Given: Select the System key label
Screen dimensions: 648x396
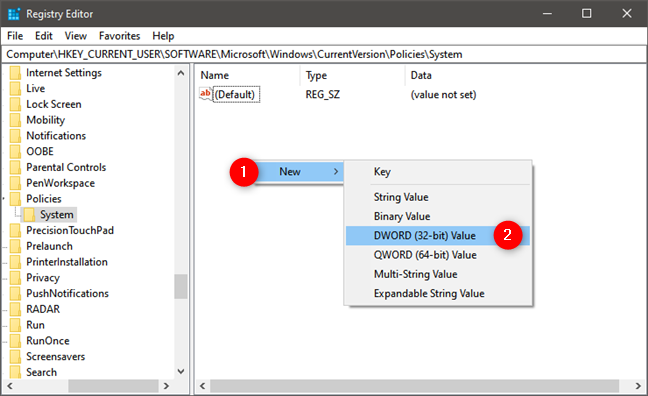Looking at the screenshot, I should pyautogui.click(x=57, y=215).
